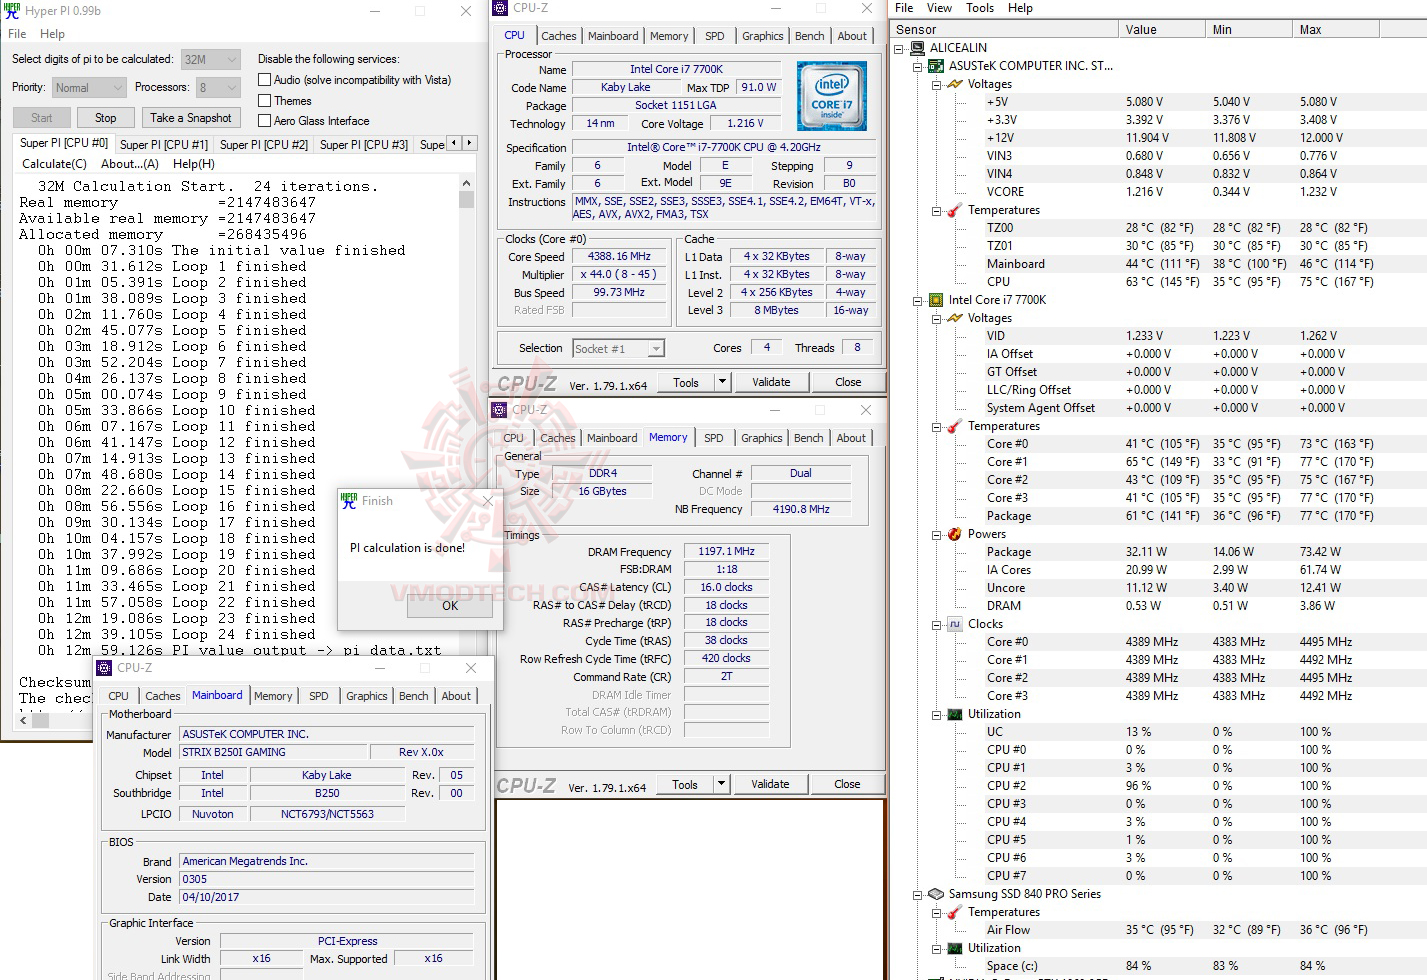The width and height of the screenshot is (1427, 980).
Task: Click the Temperatures icon under Samsung SSD 840 PRO
Action: click(x=955, y=912)
